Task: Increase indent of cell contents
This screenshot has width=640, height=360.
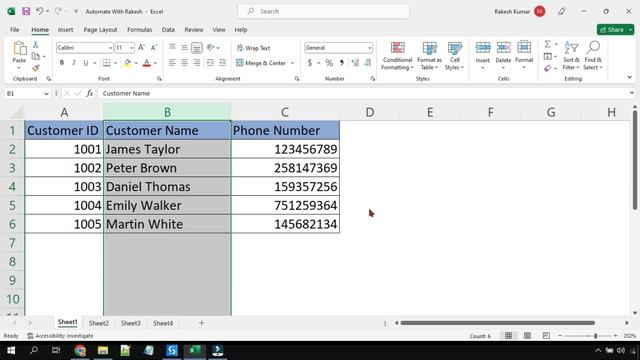Action: tap(222, 63)
